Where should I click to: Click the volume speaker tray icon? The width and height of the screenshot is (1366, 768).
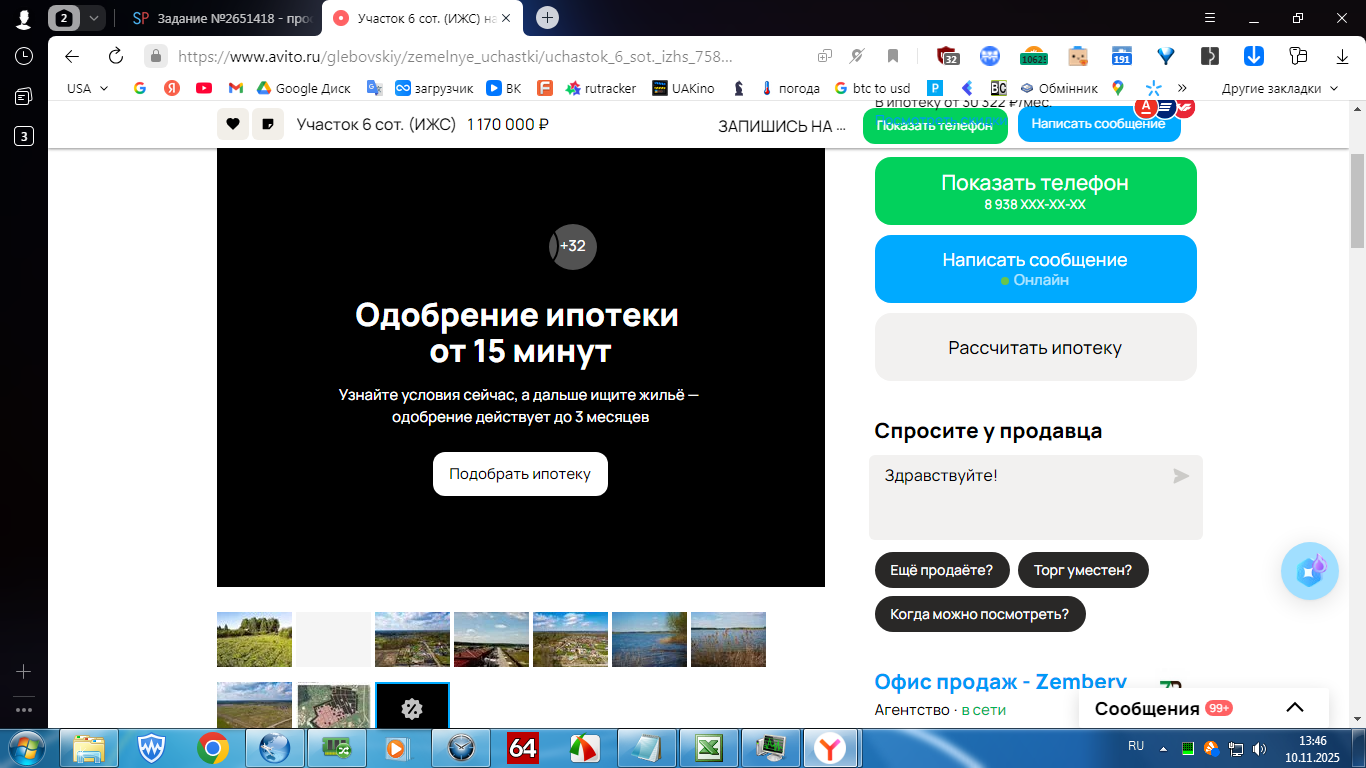pos(1259,748)
